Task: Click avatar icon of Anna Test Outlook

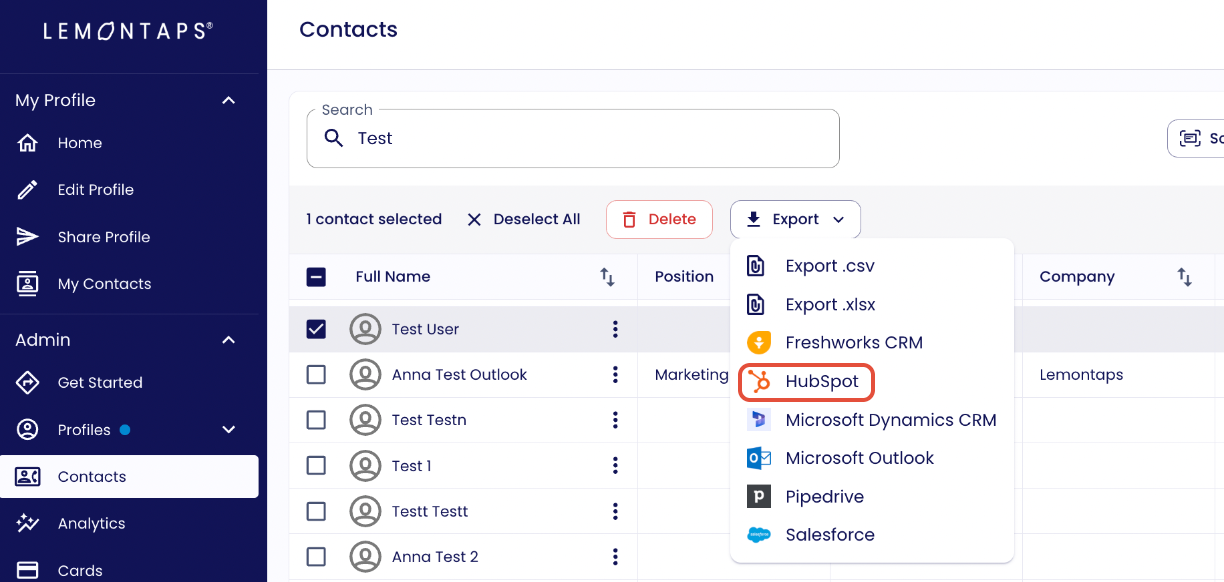Action: point(366,375)
